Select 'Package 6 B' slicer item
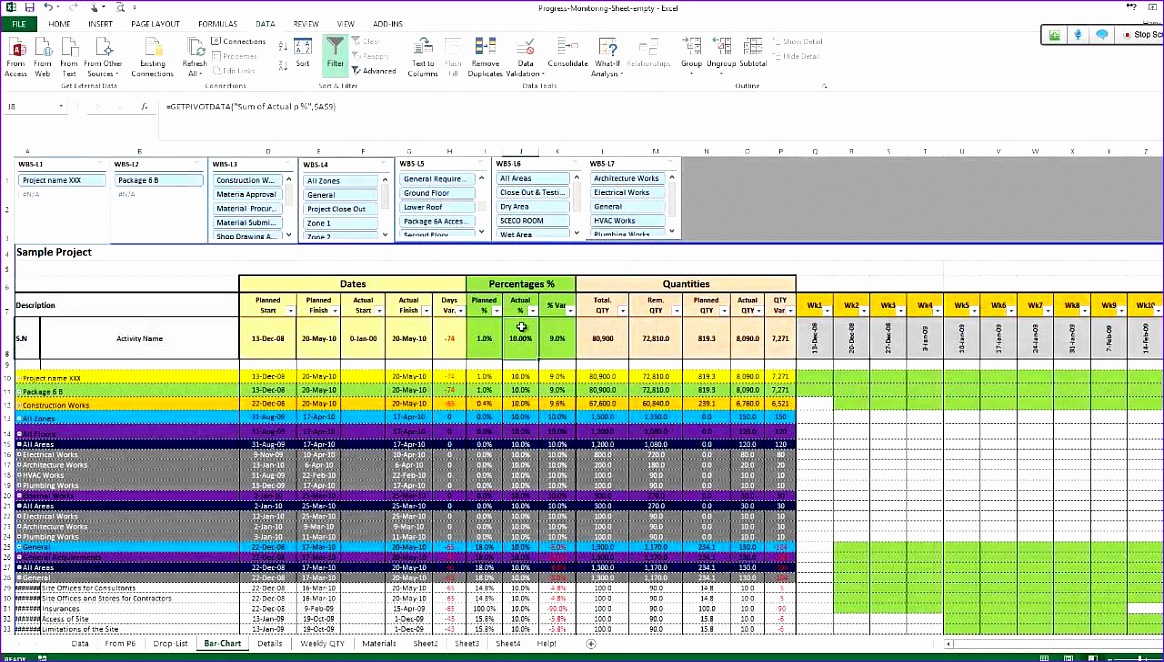Screen dimensions: 1164x662 [160, 180]
